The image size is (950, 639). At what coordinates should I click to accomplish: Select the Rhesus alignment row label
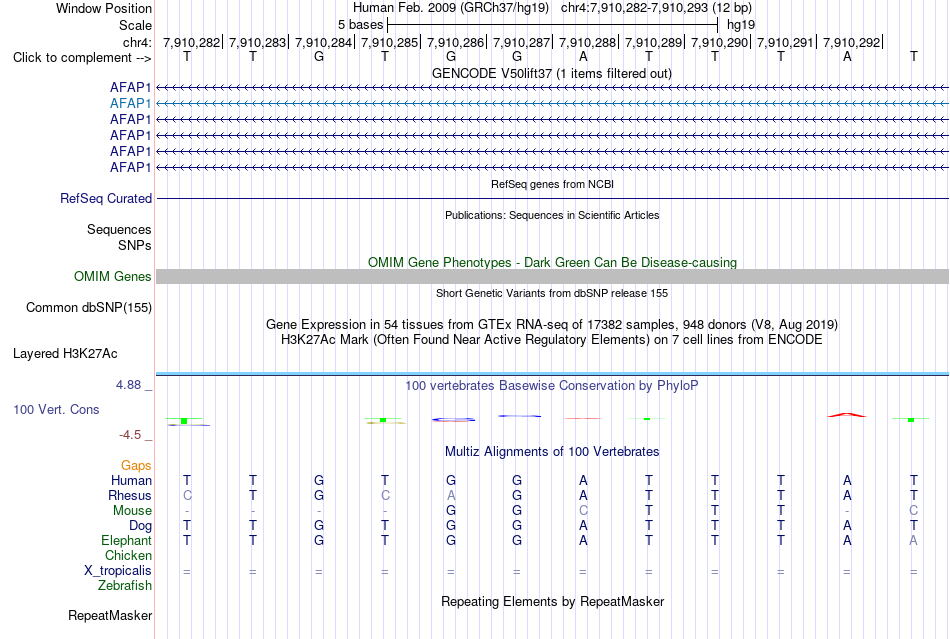click(130, 495)
